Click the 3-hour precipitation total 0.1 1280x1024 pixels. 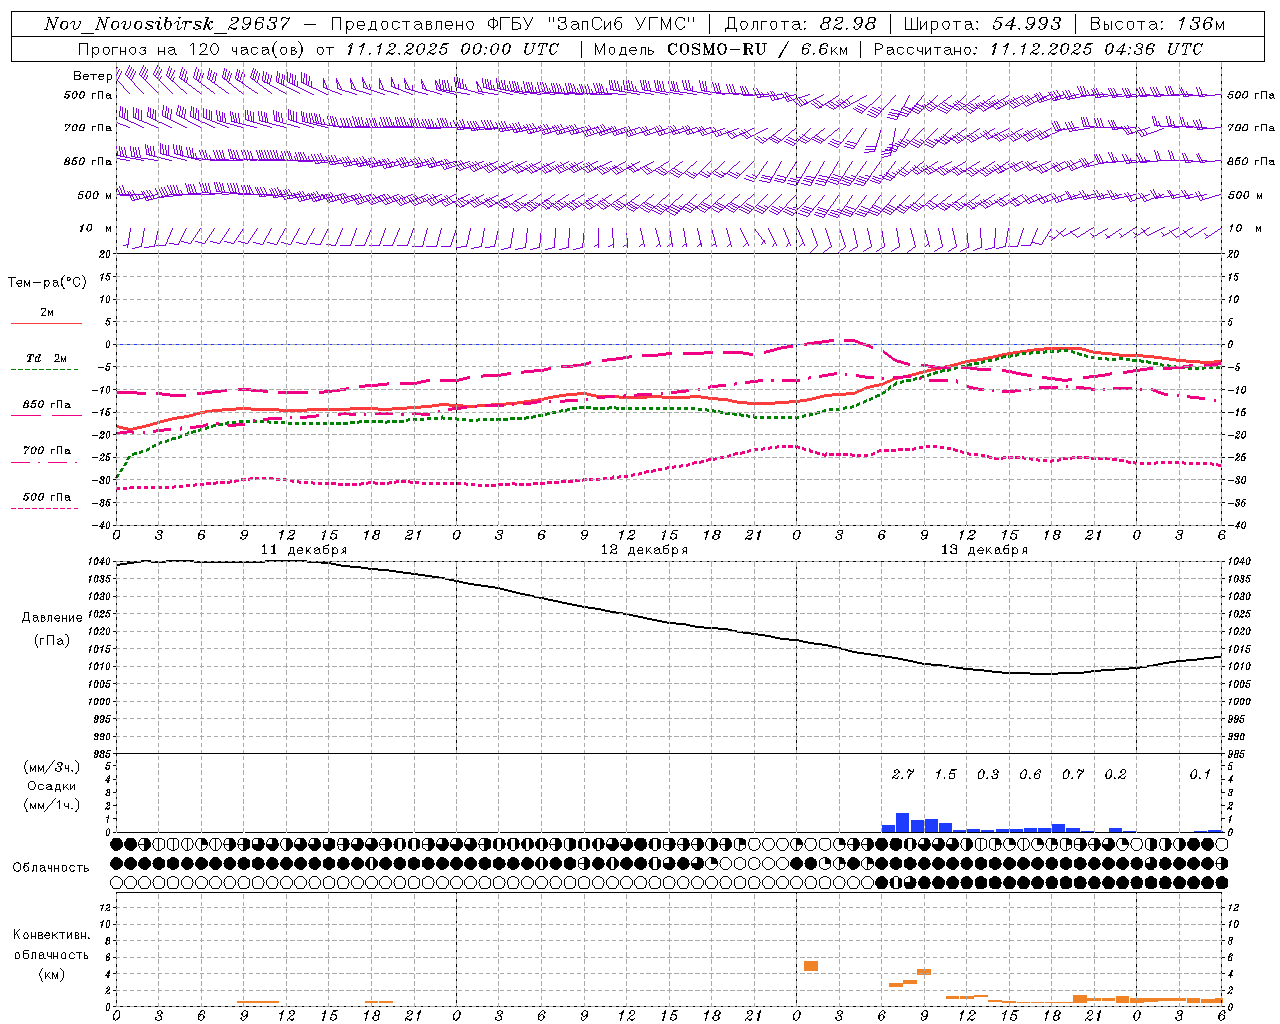tap(1200, 775)
